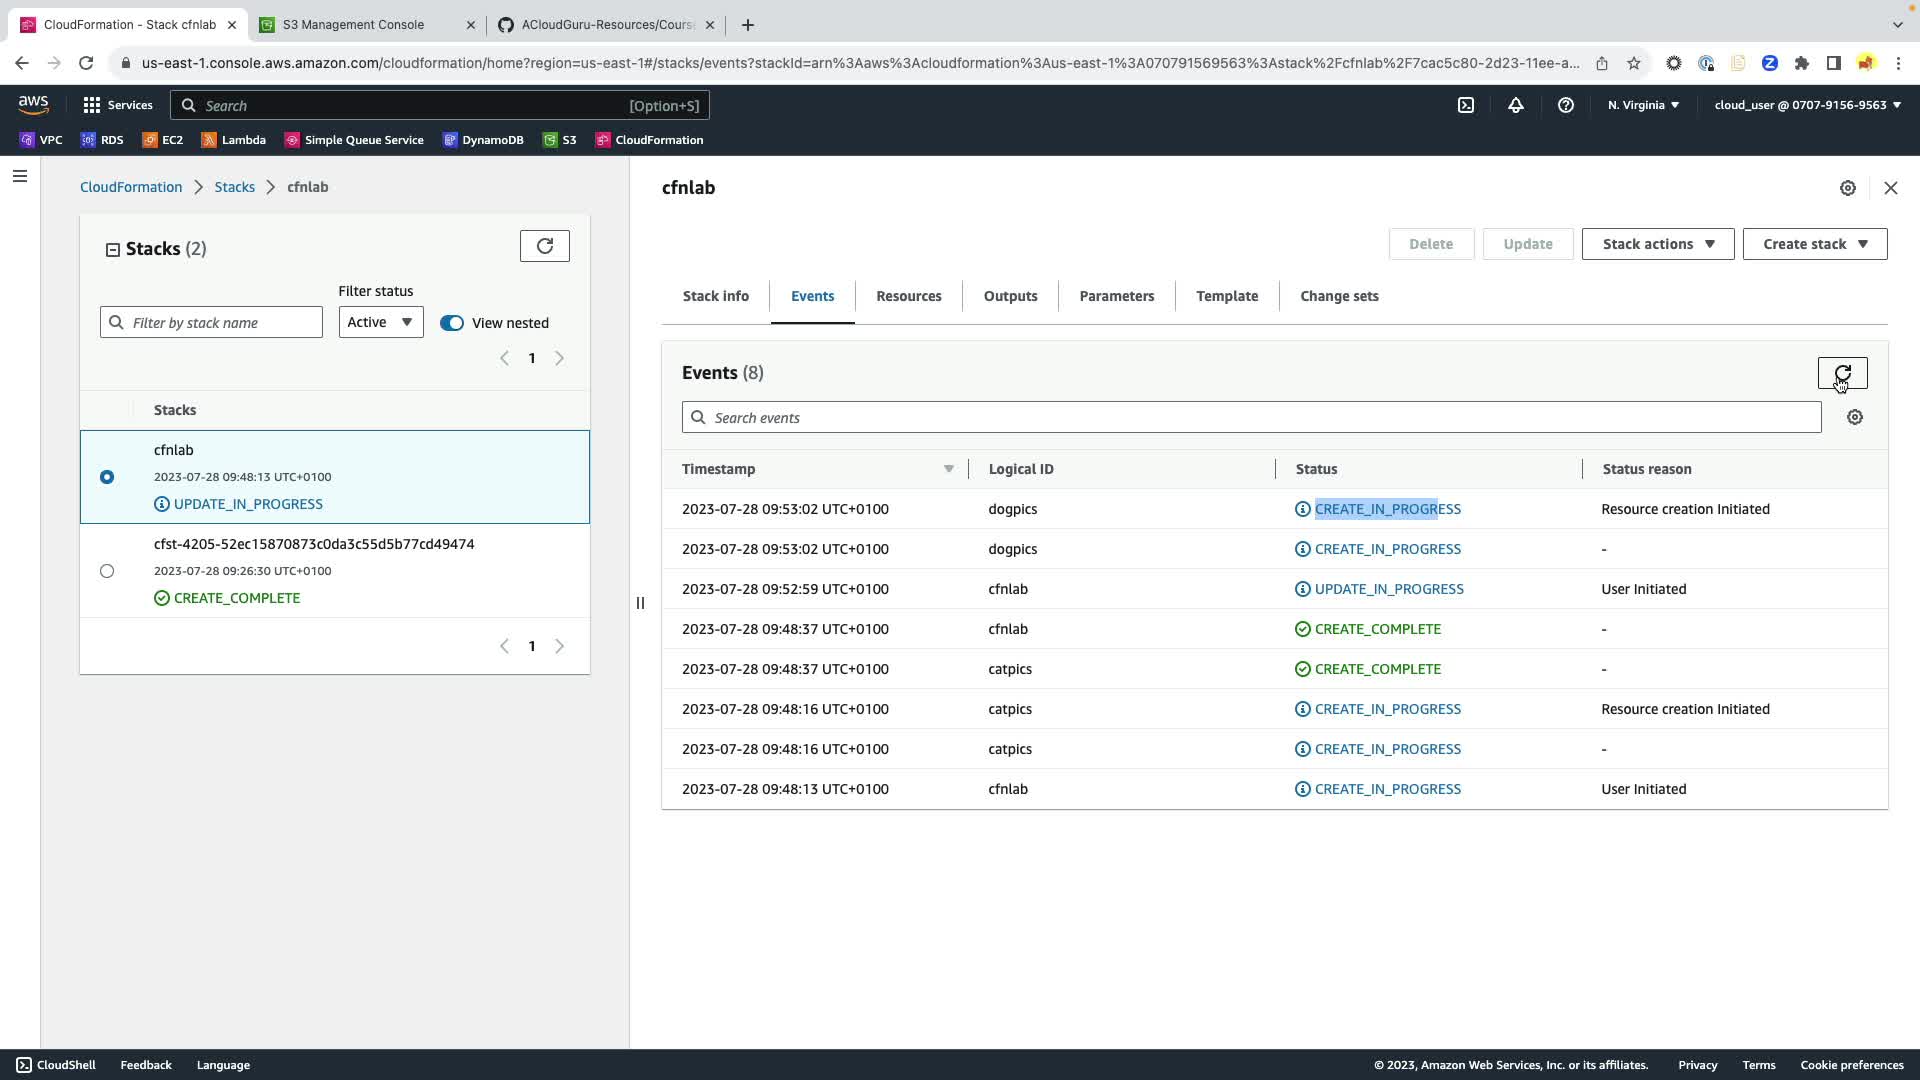Image resolution: width=1920 pixels, height=1080 pixels.
Task: Open the AWS help menu icon
Action: click(x=1566, y=105)
